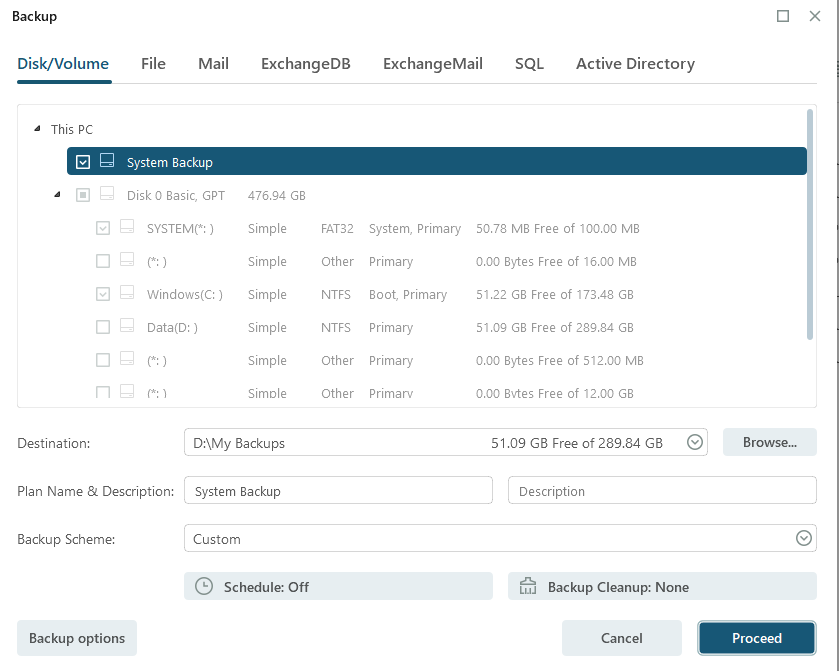This screenshot has height=671, width=839.
Task: Toggle the Disk 0 Basic, GPT checkbox
Action: (83, 195)
